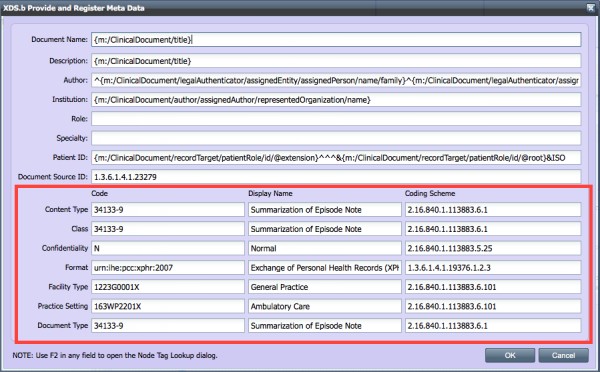Viewport: 600px width, 372px height.
Task: Click the Institution label
Action: coord(70,100)
